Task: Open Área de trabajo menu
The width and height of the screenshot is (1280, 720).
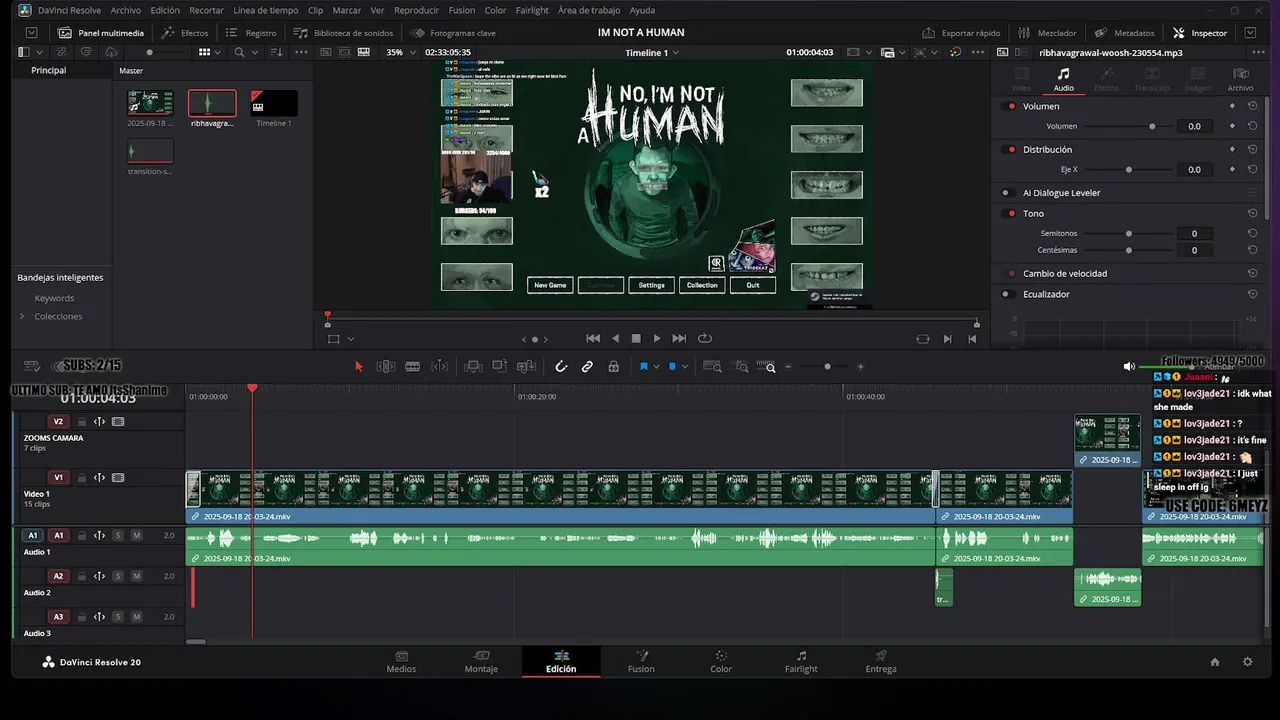Action: click(x=589, y=10)
